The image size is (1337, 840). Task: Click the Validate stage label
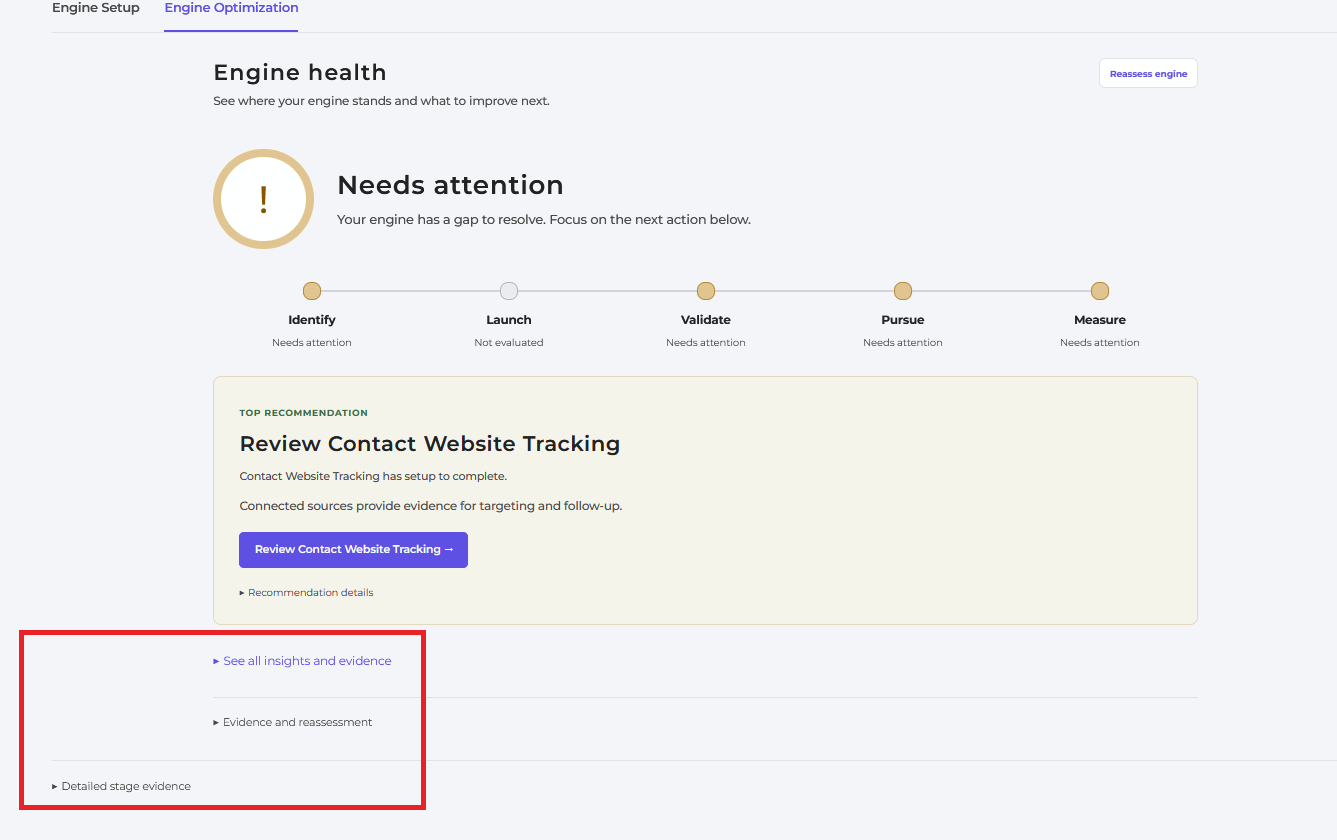coord(706,320)
